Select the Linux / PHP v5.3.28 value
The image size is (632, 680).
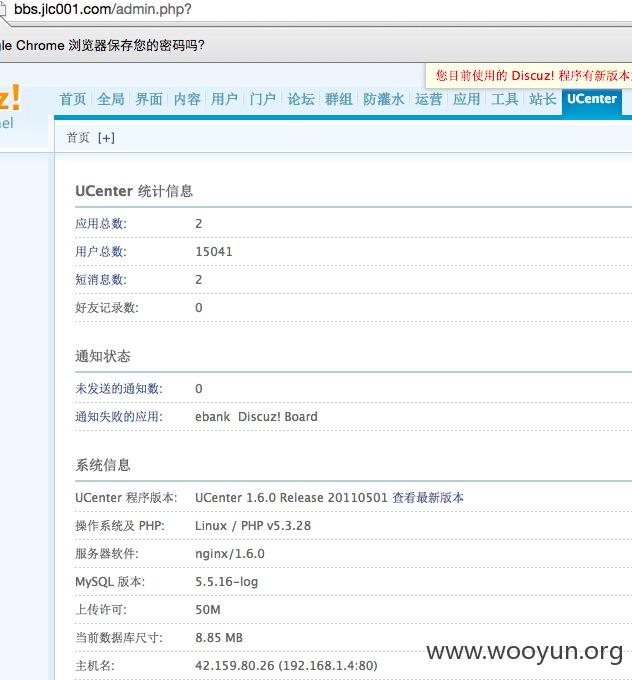[253, 526]
